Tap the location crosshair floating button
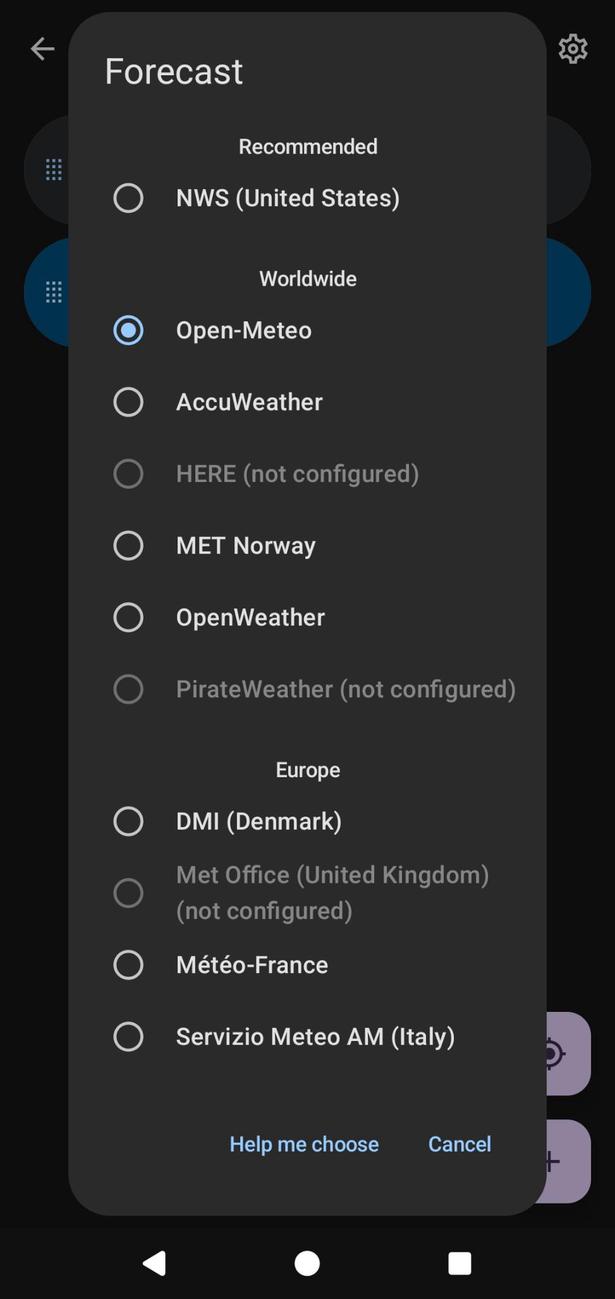The width and height of the screenshot is (615, 1299). 553,1054
